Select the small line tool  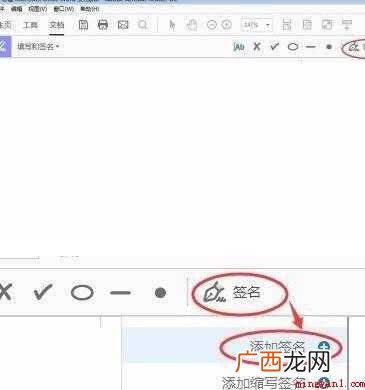coord(311,47)
